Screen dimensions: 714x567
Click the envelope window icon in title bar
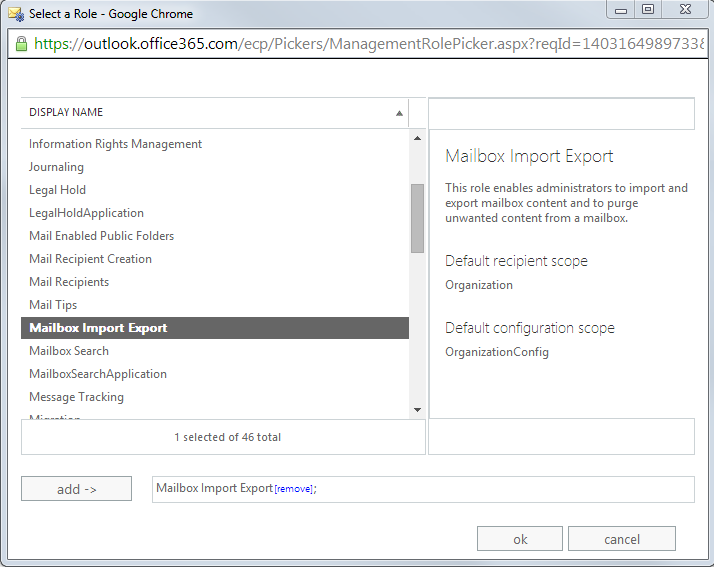point(16,14)
